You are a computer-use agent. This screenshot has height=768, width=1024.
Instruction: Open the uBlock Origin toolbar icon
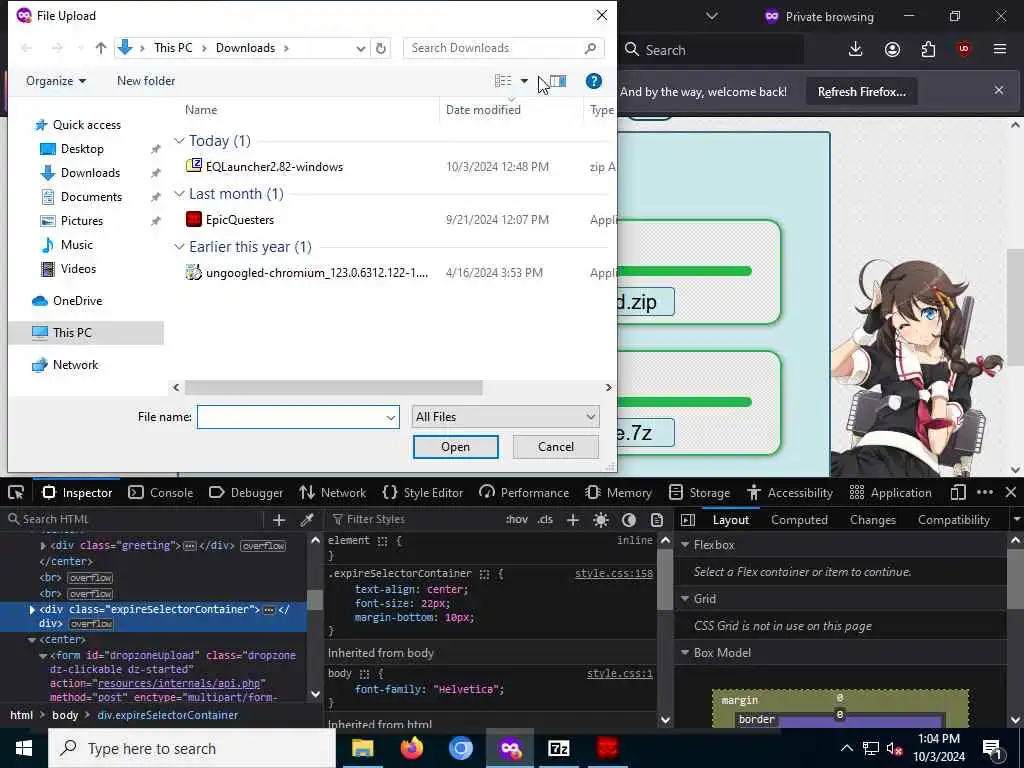click(964, 50)
